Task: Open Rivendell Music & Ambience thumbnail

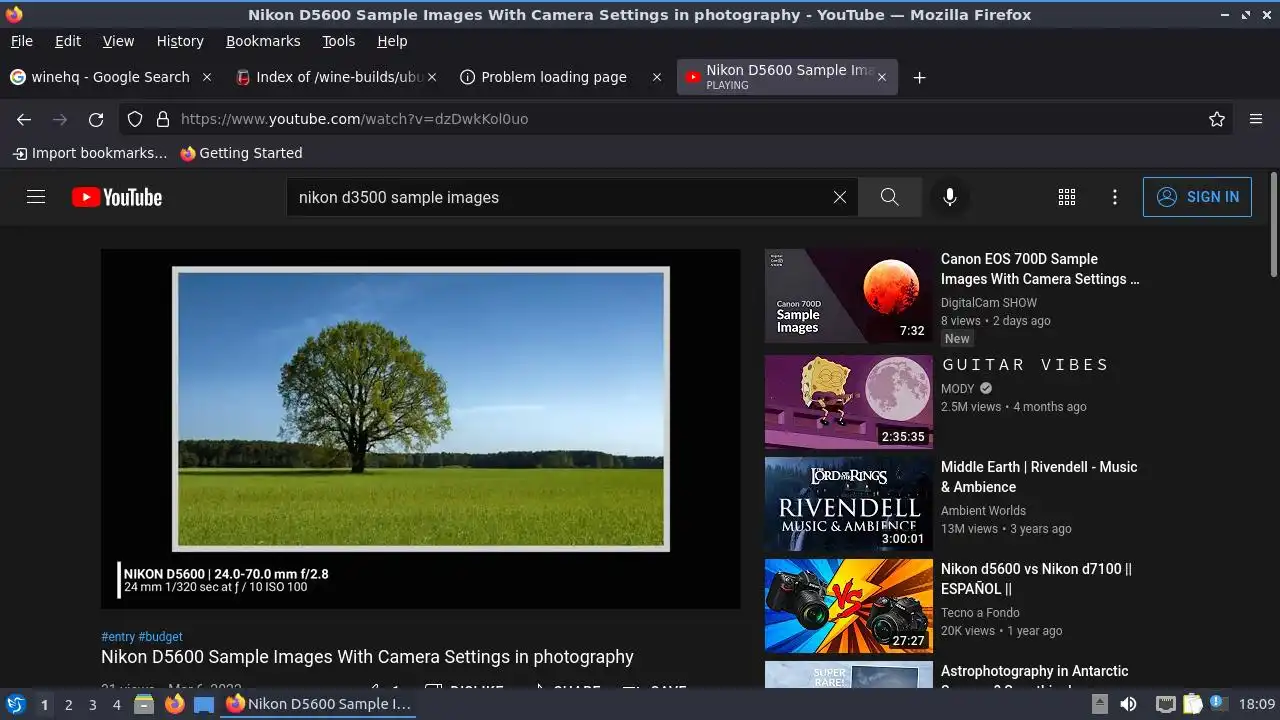Action: coord(848,504)
